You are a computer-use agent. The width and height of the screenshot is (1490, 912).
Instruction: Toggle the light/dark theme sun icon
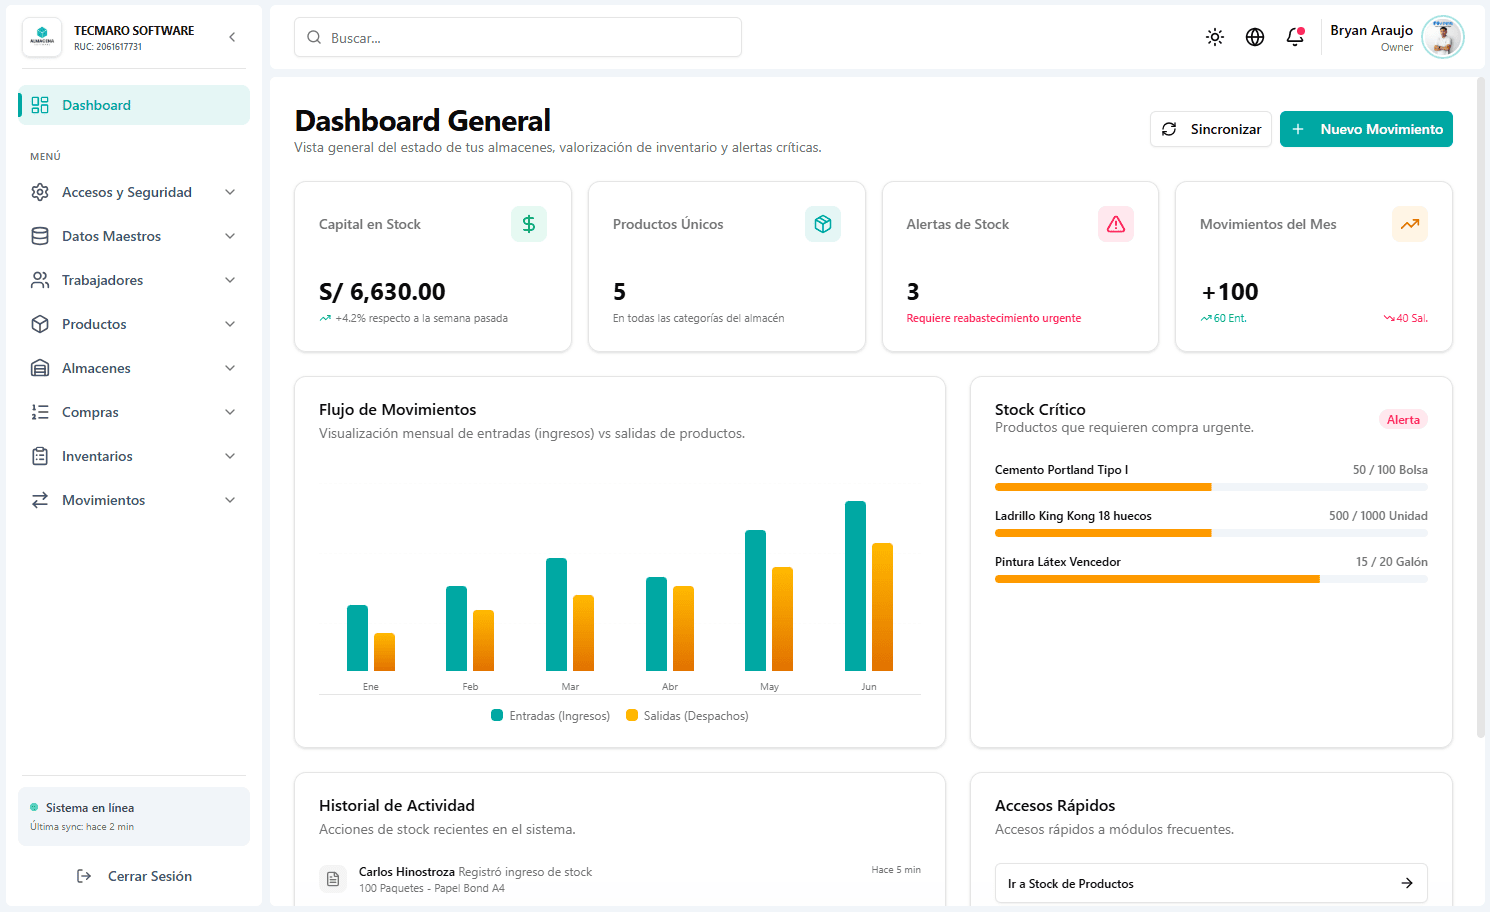1215,37
